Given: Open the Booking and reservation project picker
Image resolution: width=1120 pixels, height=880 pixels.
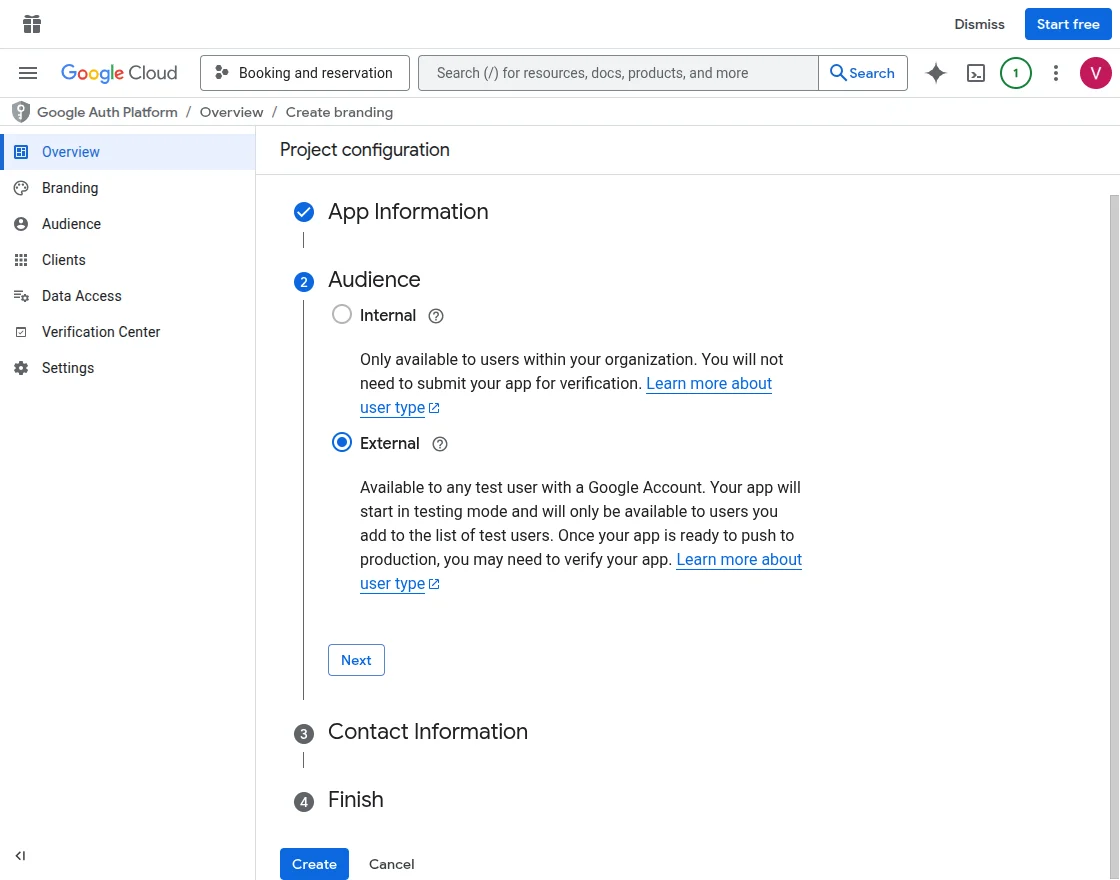Looking at the screenshot, I should 305,73.
